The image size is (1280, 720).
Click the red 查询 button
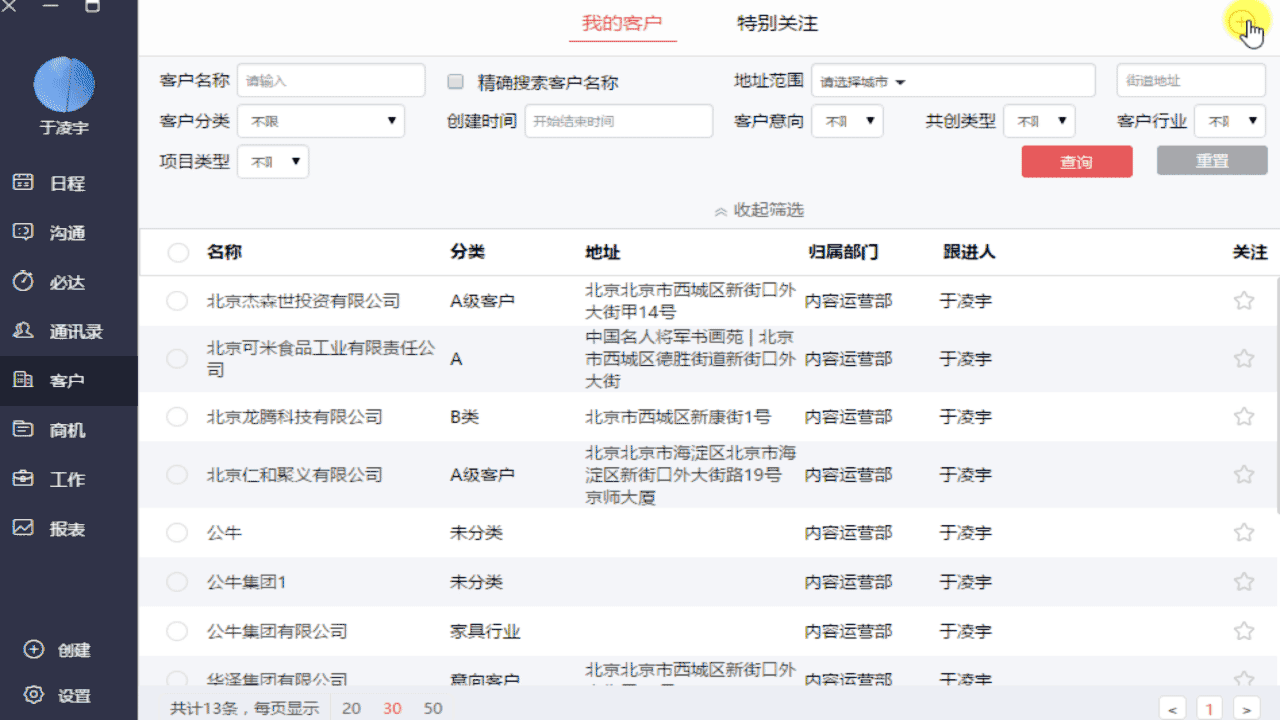click(x=1076, y=161)
